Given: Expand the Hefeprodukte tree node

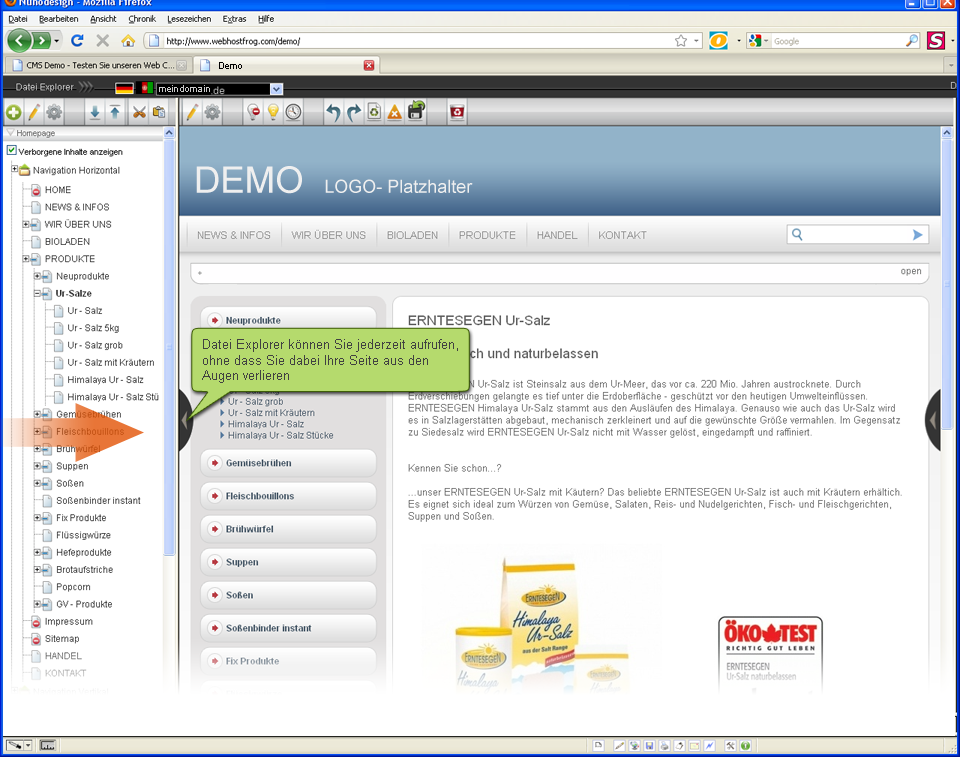Looking at the screenshot, I should [37, 552].
